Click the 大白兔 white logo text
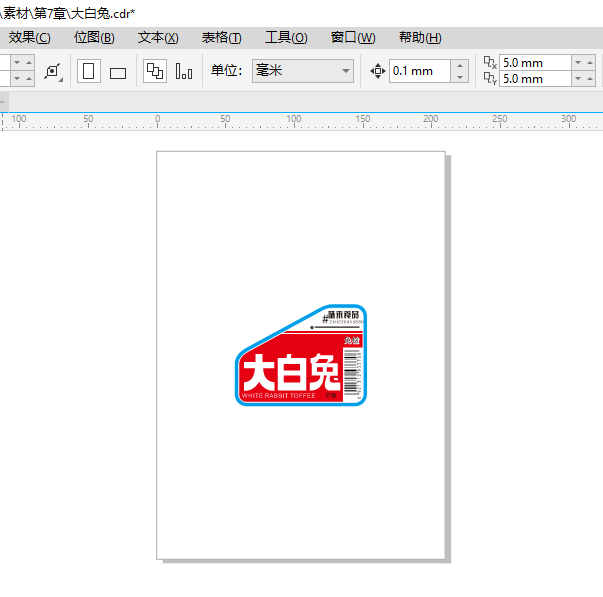The height and width of the screenshot is (597, 603). (291, 372)
